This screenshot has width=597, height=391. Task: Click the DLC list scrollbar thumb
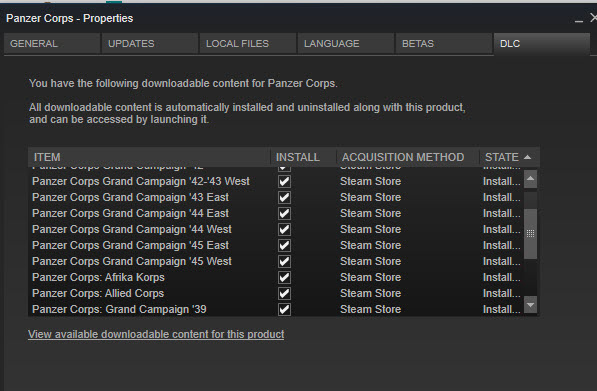coord(530,234)
